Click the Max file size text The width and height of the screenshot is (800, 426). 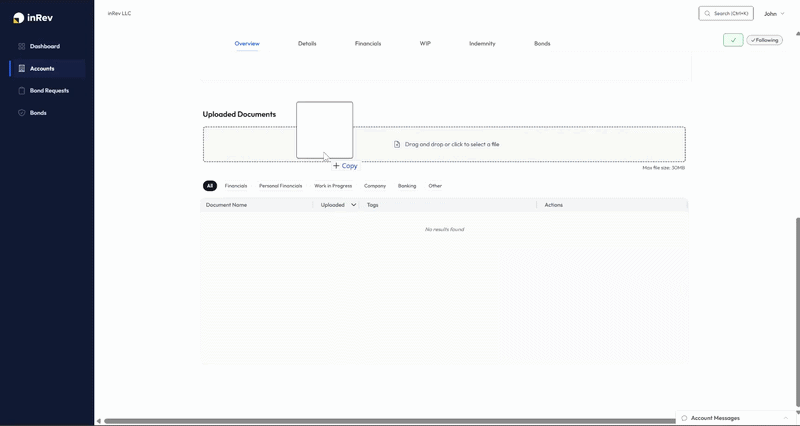point(663,168)
